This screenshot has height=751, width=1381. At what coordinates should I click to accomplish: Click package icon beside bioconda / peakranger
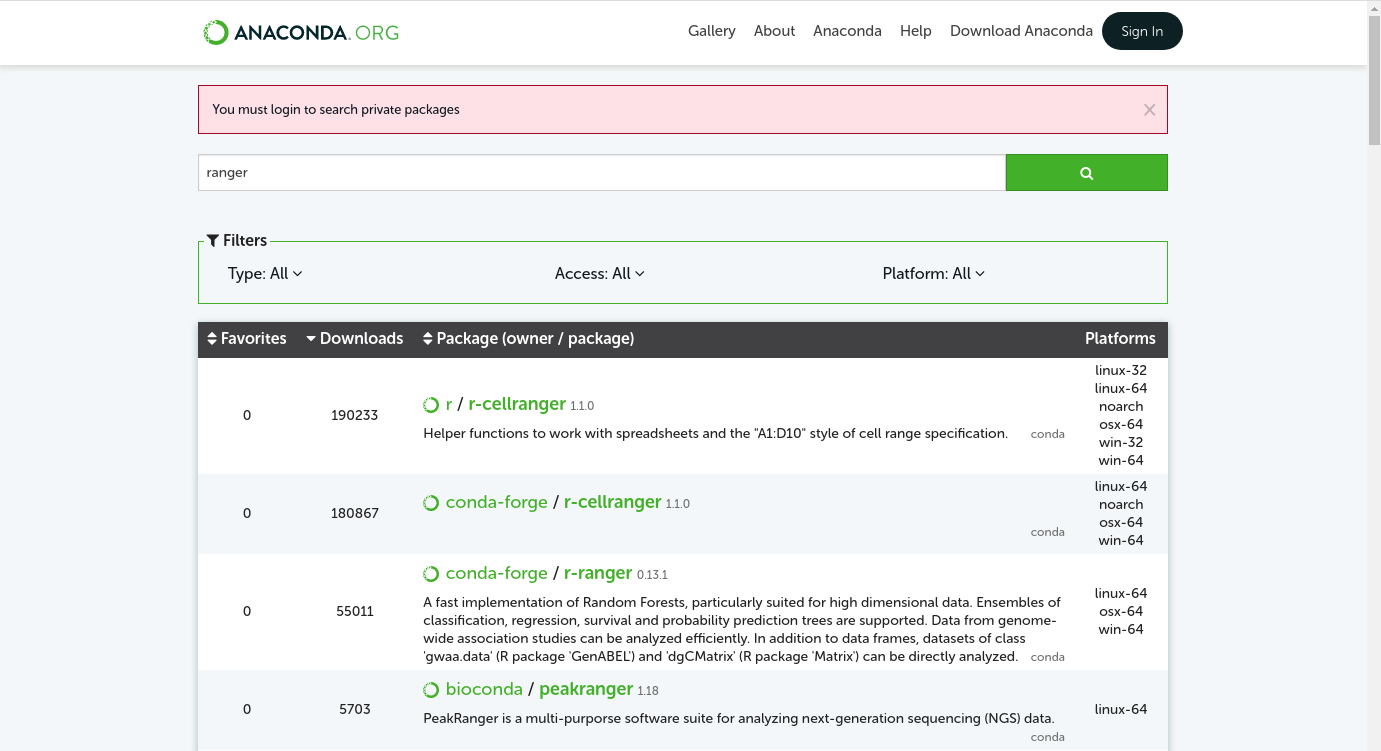[431, 690]
